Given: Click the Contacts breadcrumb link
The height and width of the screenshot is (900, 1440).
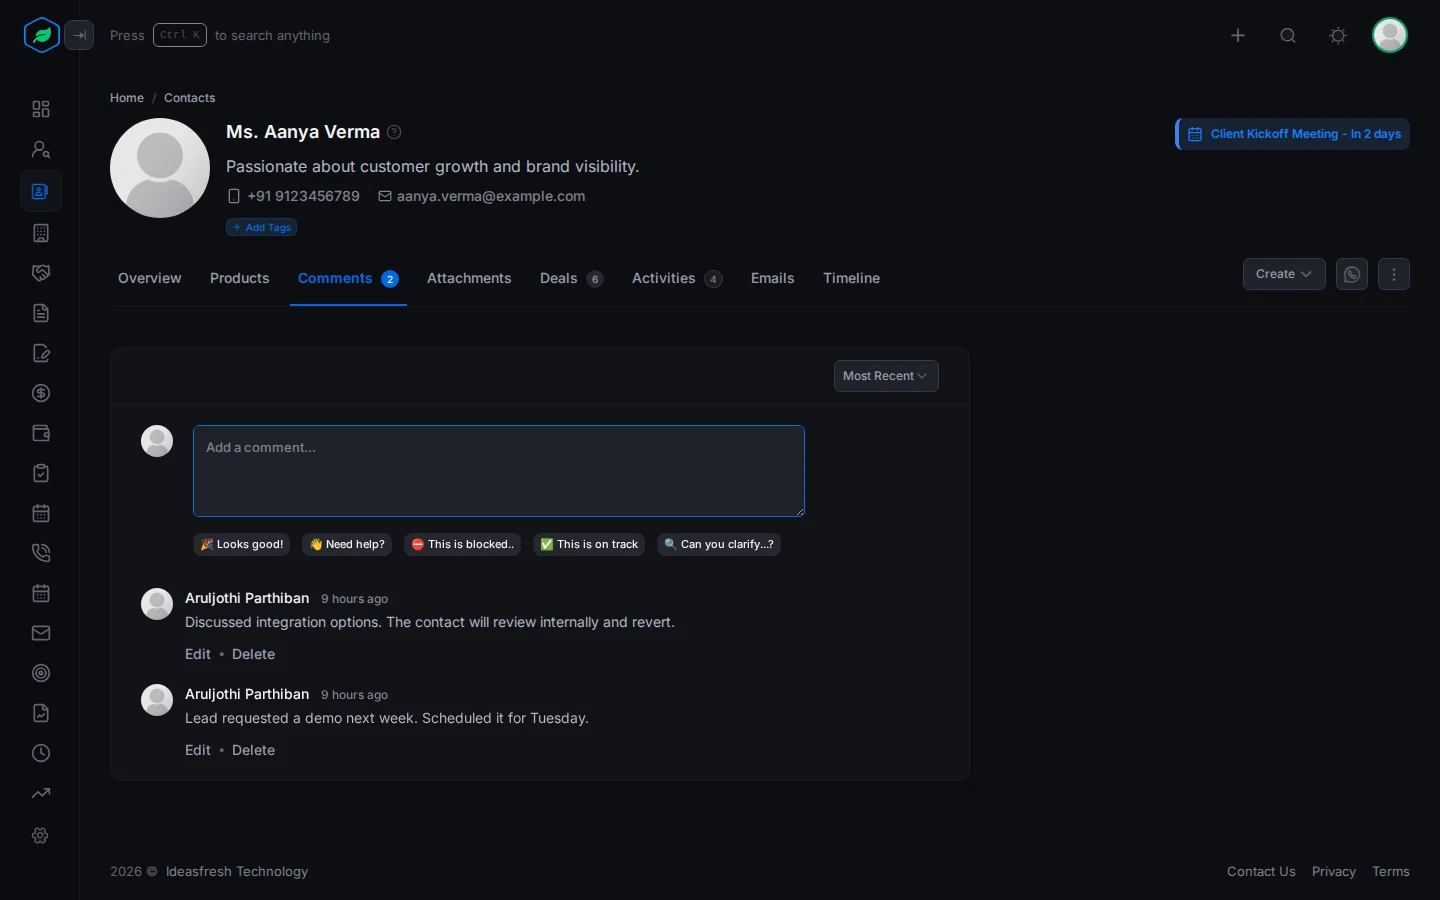Looking at the screenshot, I should (190, 98).
